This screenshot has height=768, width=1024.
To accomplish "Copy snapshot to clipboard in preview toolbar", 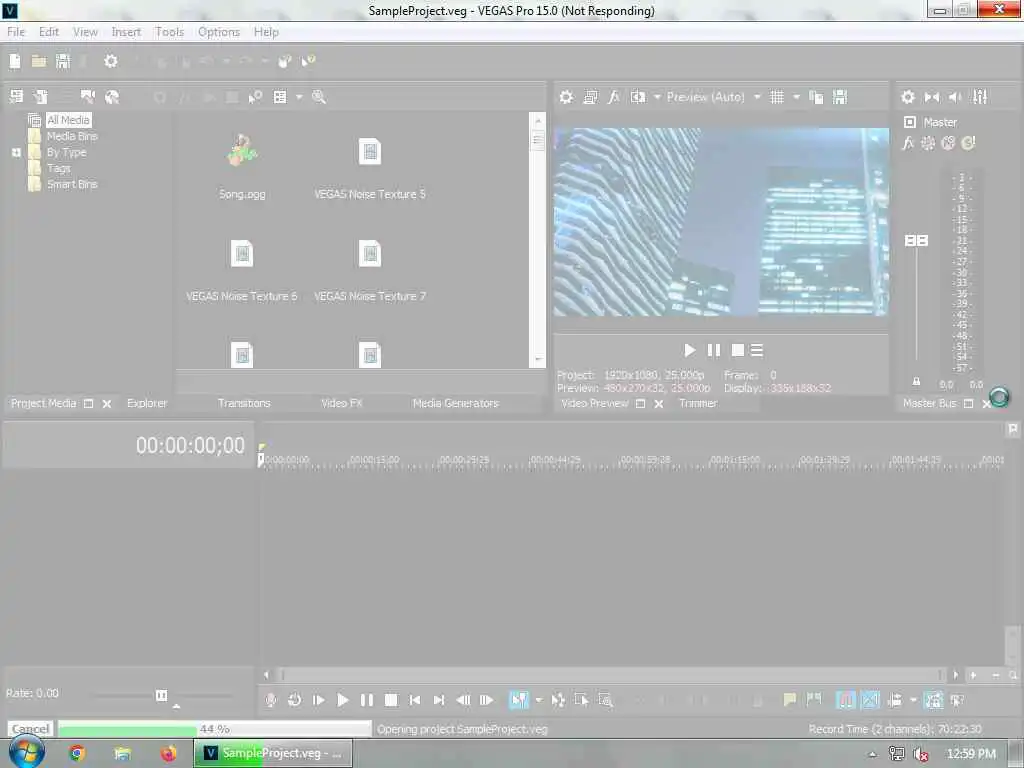I will point(816,97).
